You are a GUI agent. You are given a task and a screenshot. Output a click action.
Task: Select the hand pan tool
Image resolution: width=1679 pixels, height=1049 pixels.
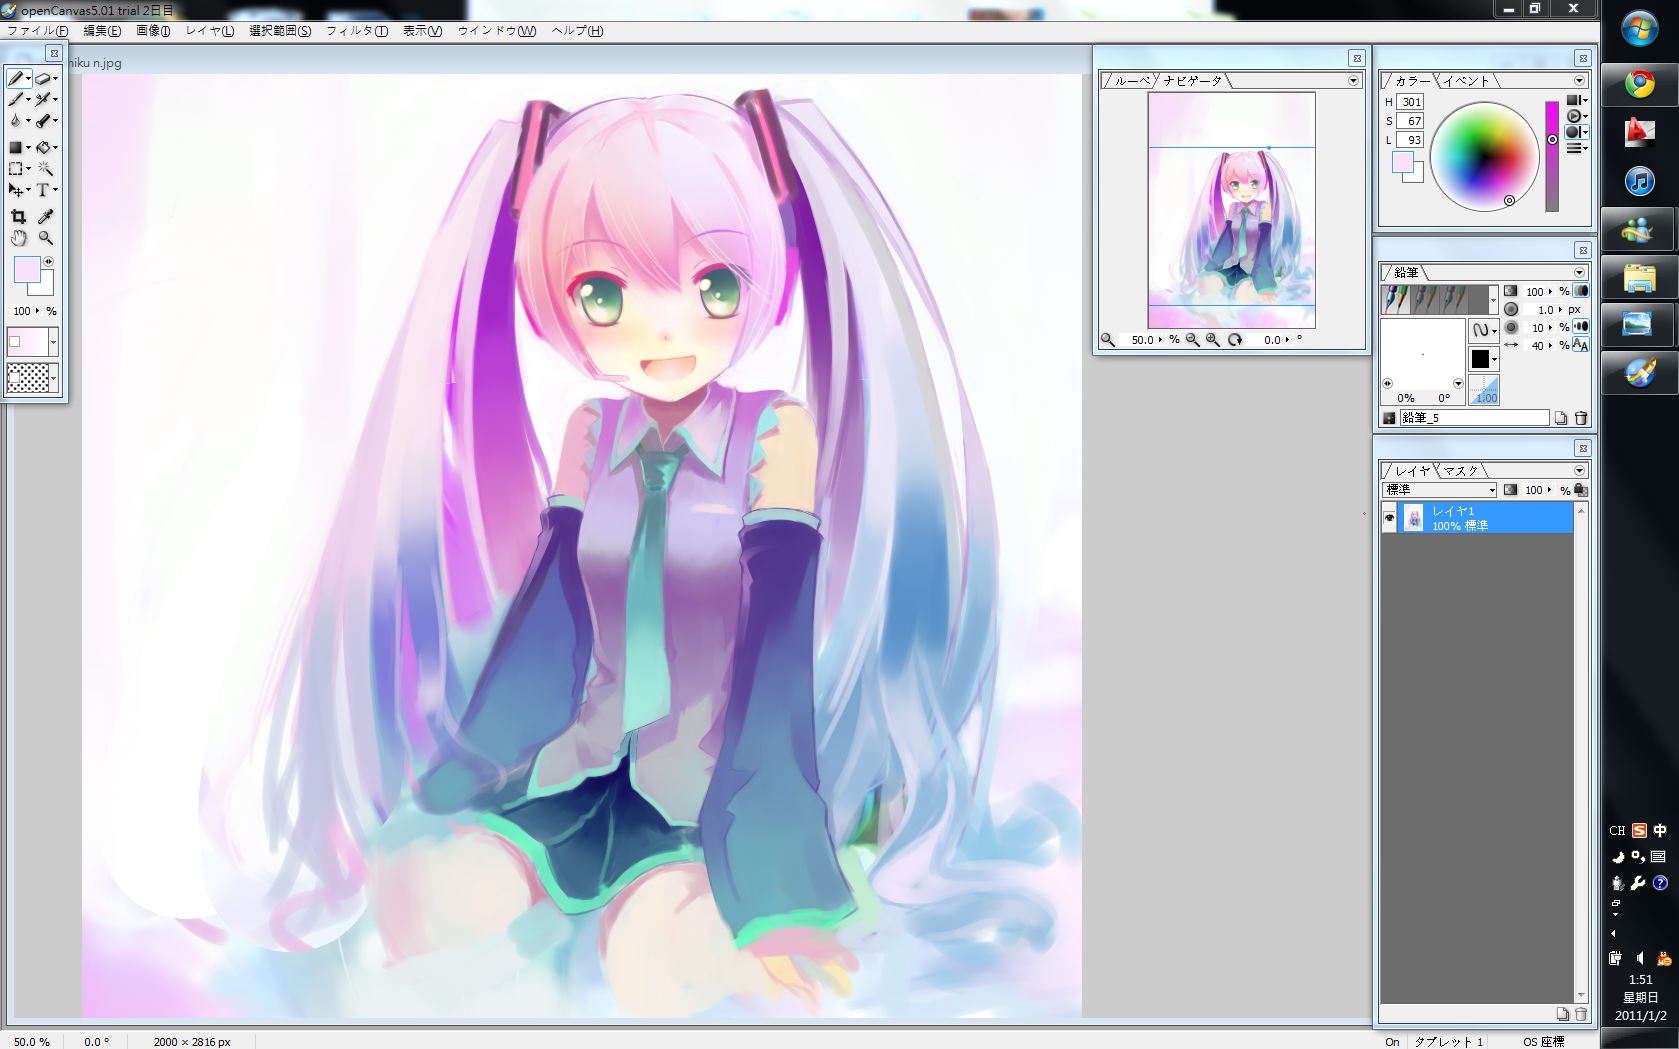(x=18, y=238)
